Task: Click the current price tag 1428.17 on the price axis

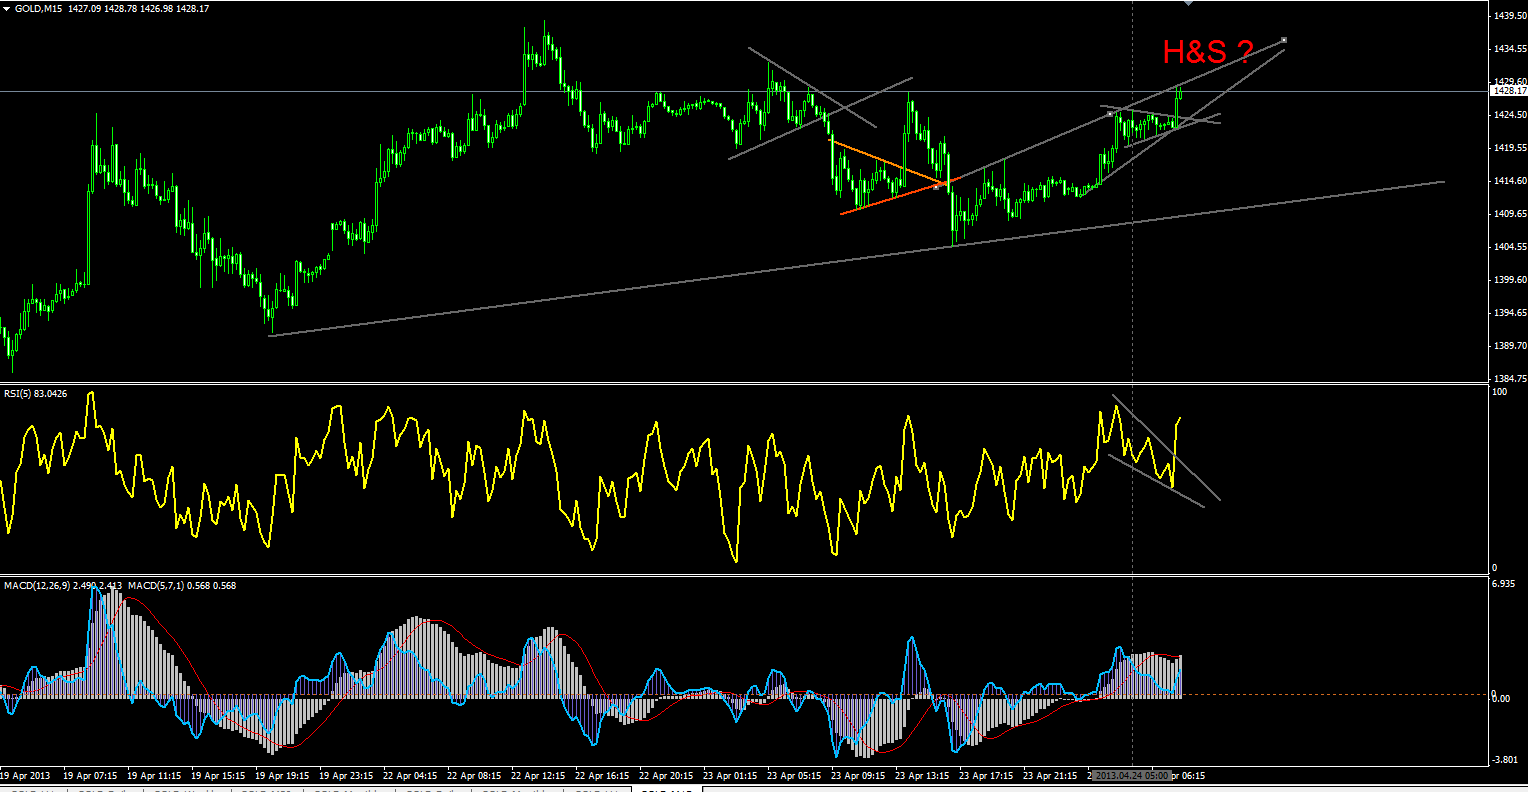Action: [x=1508, y=91]
